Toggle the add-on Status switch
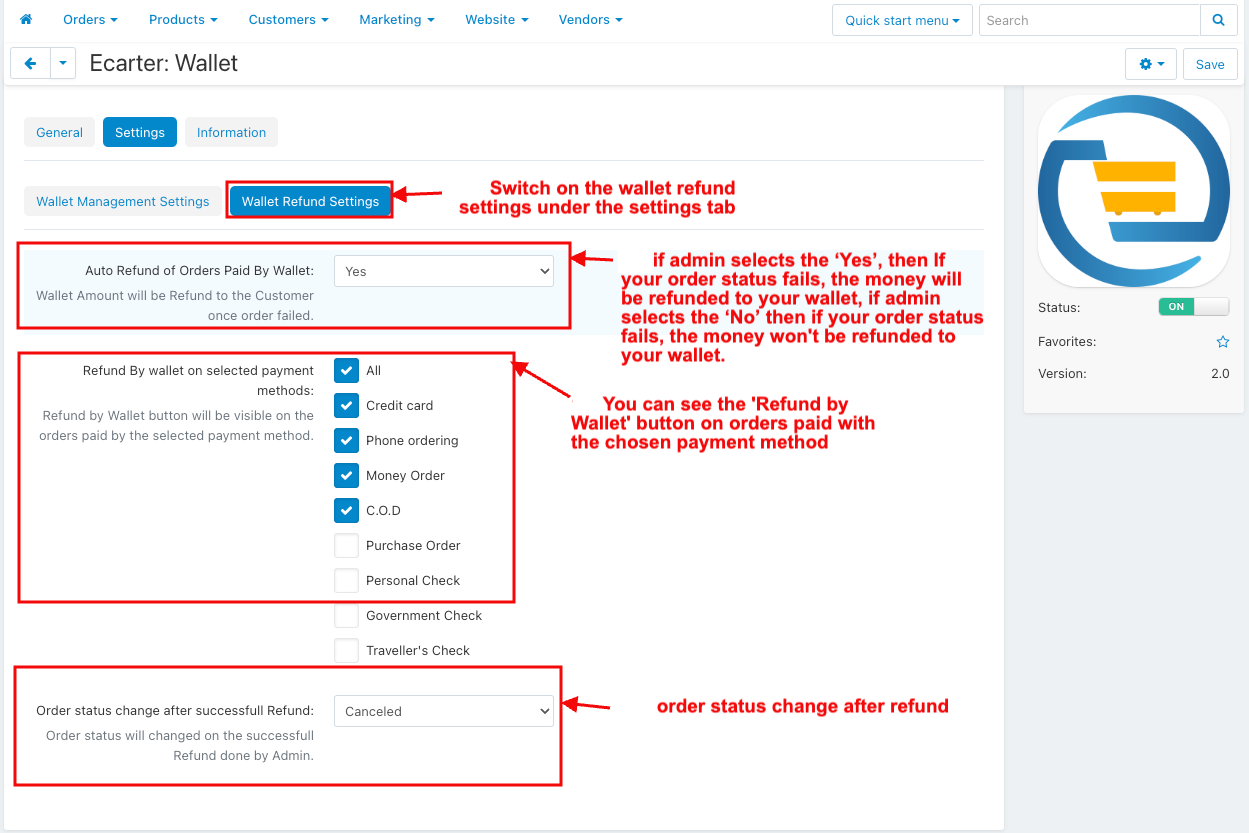 click(1193, 307)
